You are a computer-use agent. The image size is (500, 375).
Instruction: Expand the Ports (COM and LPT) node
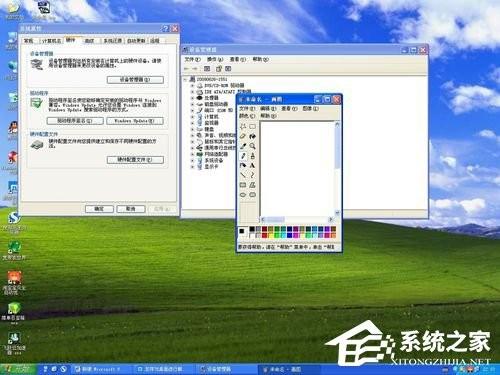[192, 110]
